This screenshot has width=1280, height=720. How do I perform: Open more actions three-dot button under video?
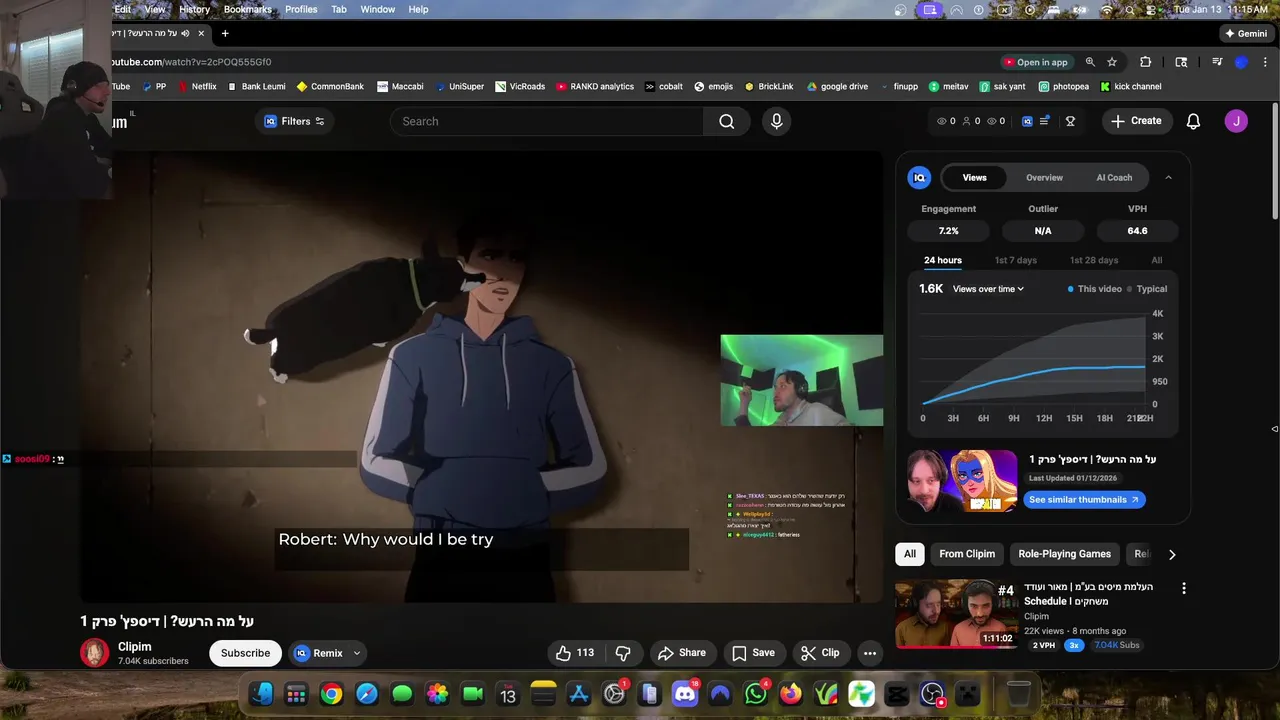pos(870,653)
